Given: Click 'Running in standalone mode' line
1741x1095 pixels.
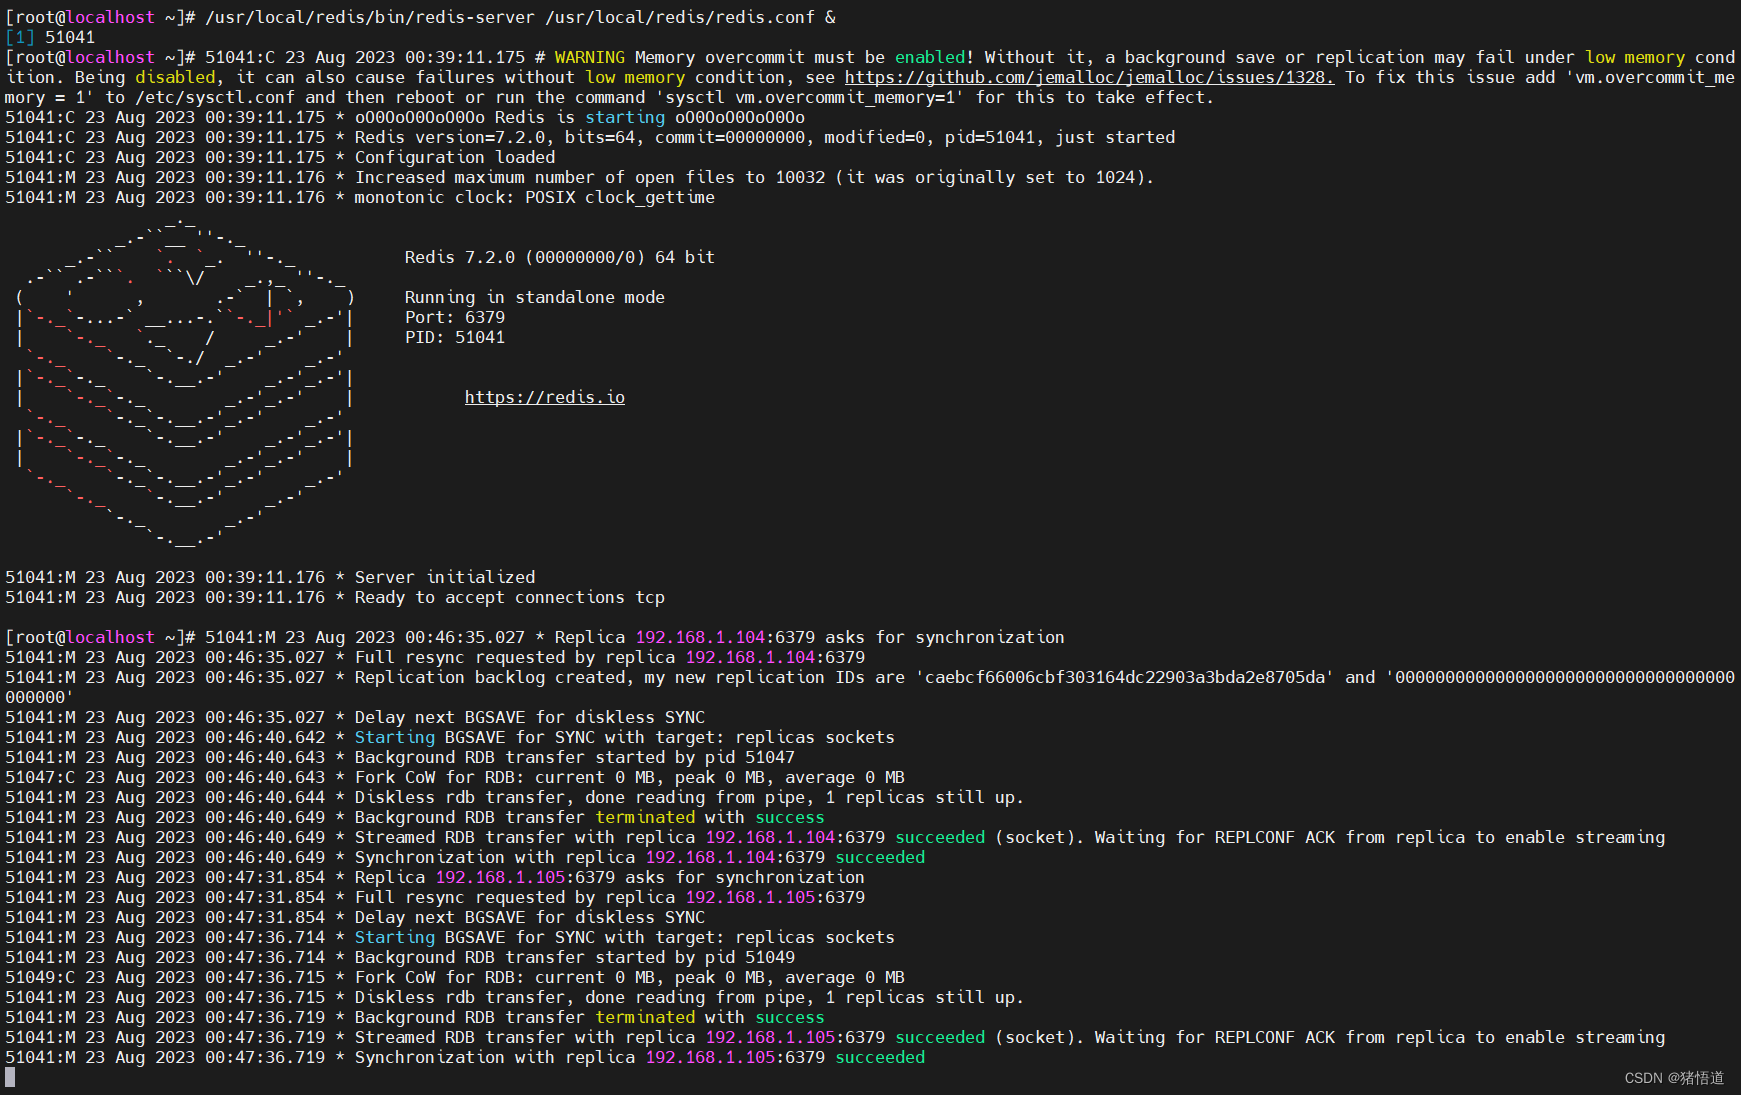Looking at the screenshot, I should click(535, 297).
